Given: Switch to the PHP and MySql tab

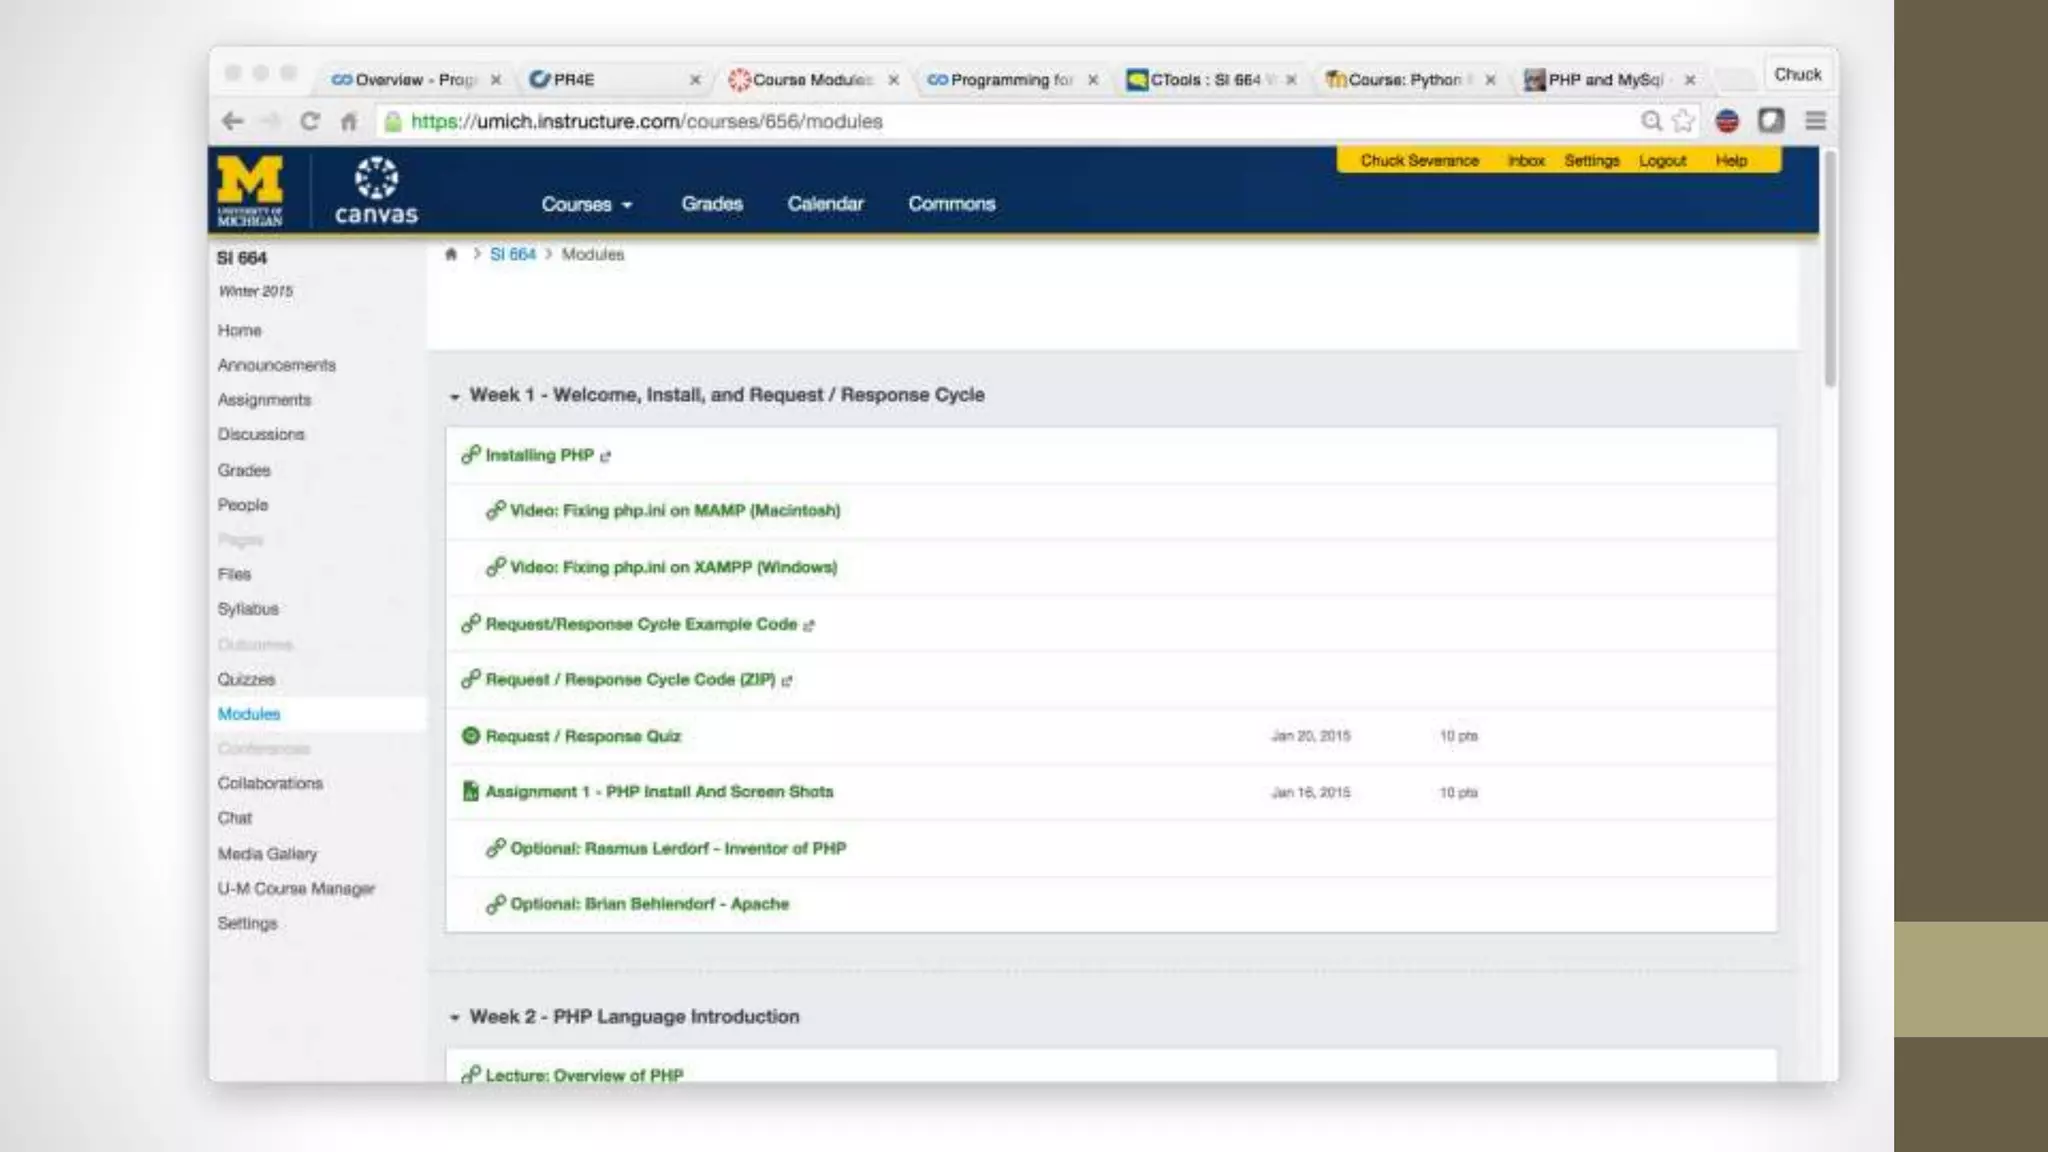Looking at the screenshot, I should pyautogui.click(x=1604, y=79).
